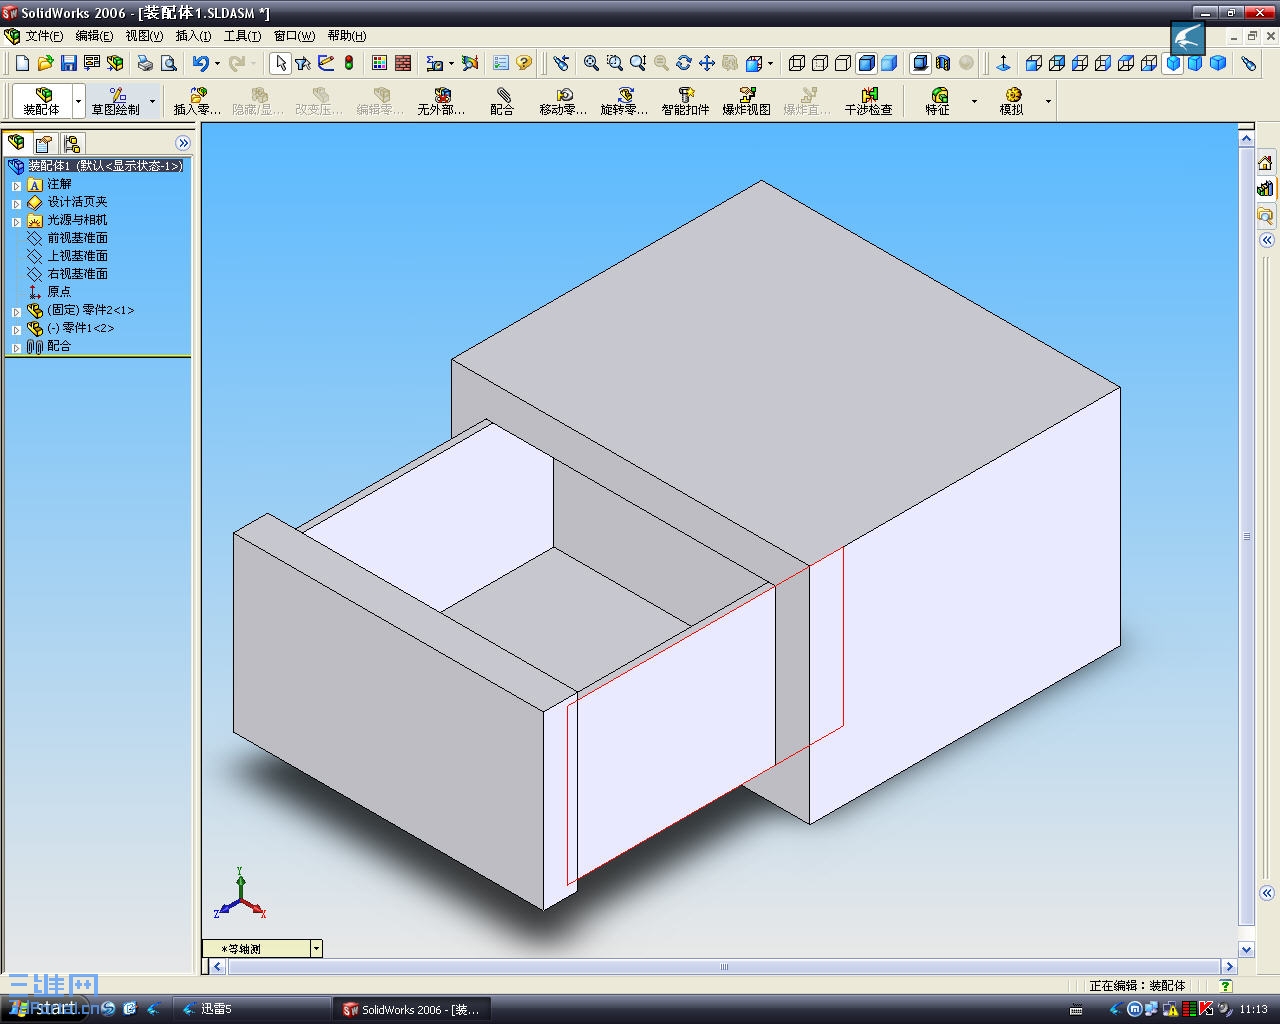Select the Zoom to Area tool
The height and width of the screenshot is (1024, 1280).
(x=614, y=63)
